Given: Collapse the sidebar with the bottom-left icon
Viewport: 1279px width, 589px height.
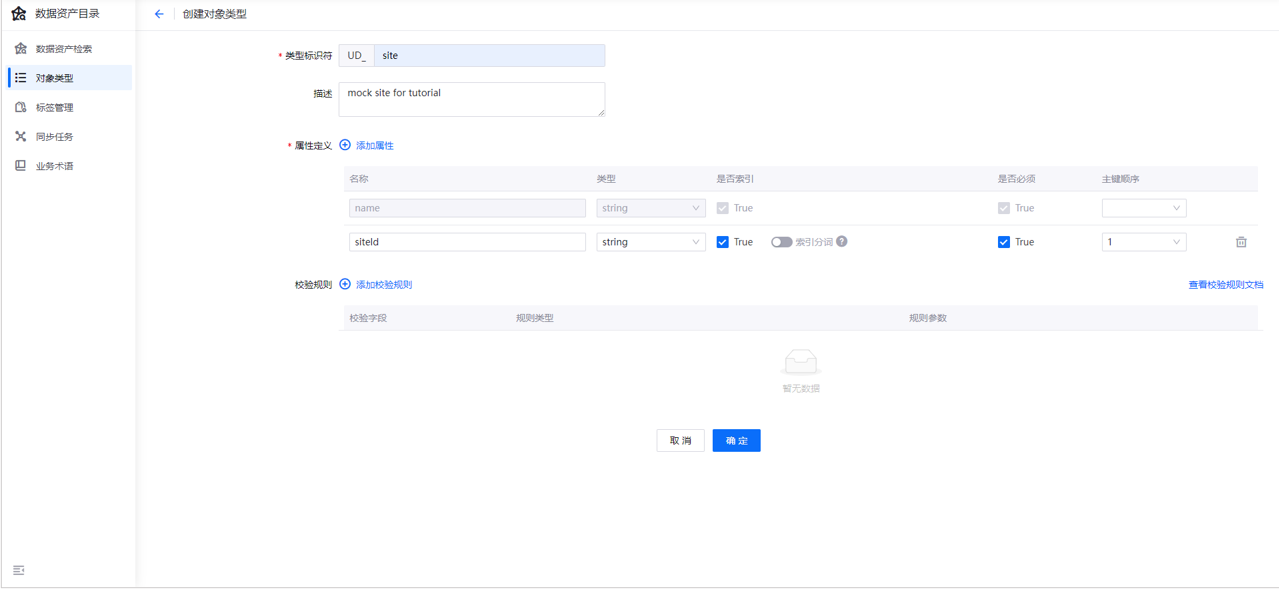Looking at the screenshot, I should [x=18, y=569].
